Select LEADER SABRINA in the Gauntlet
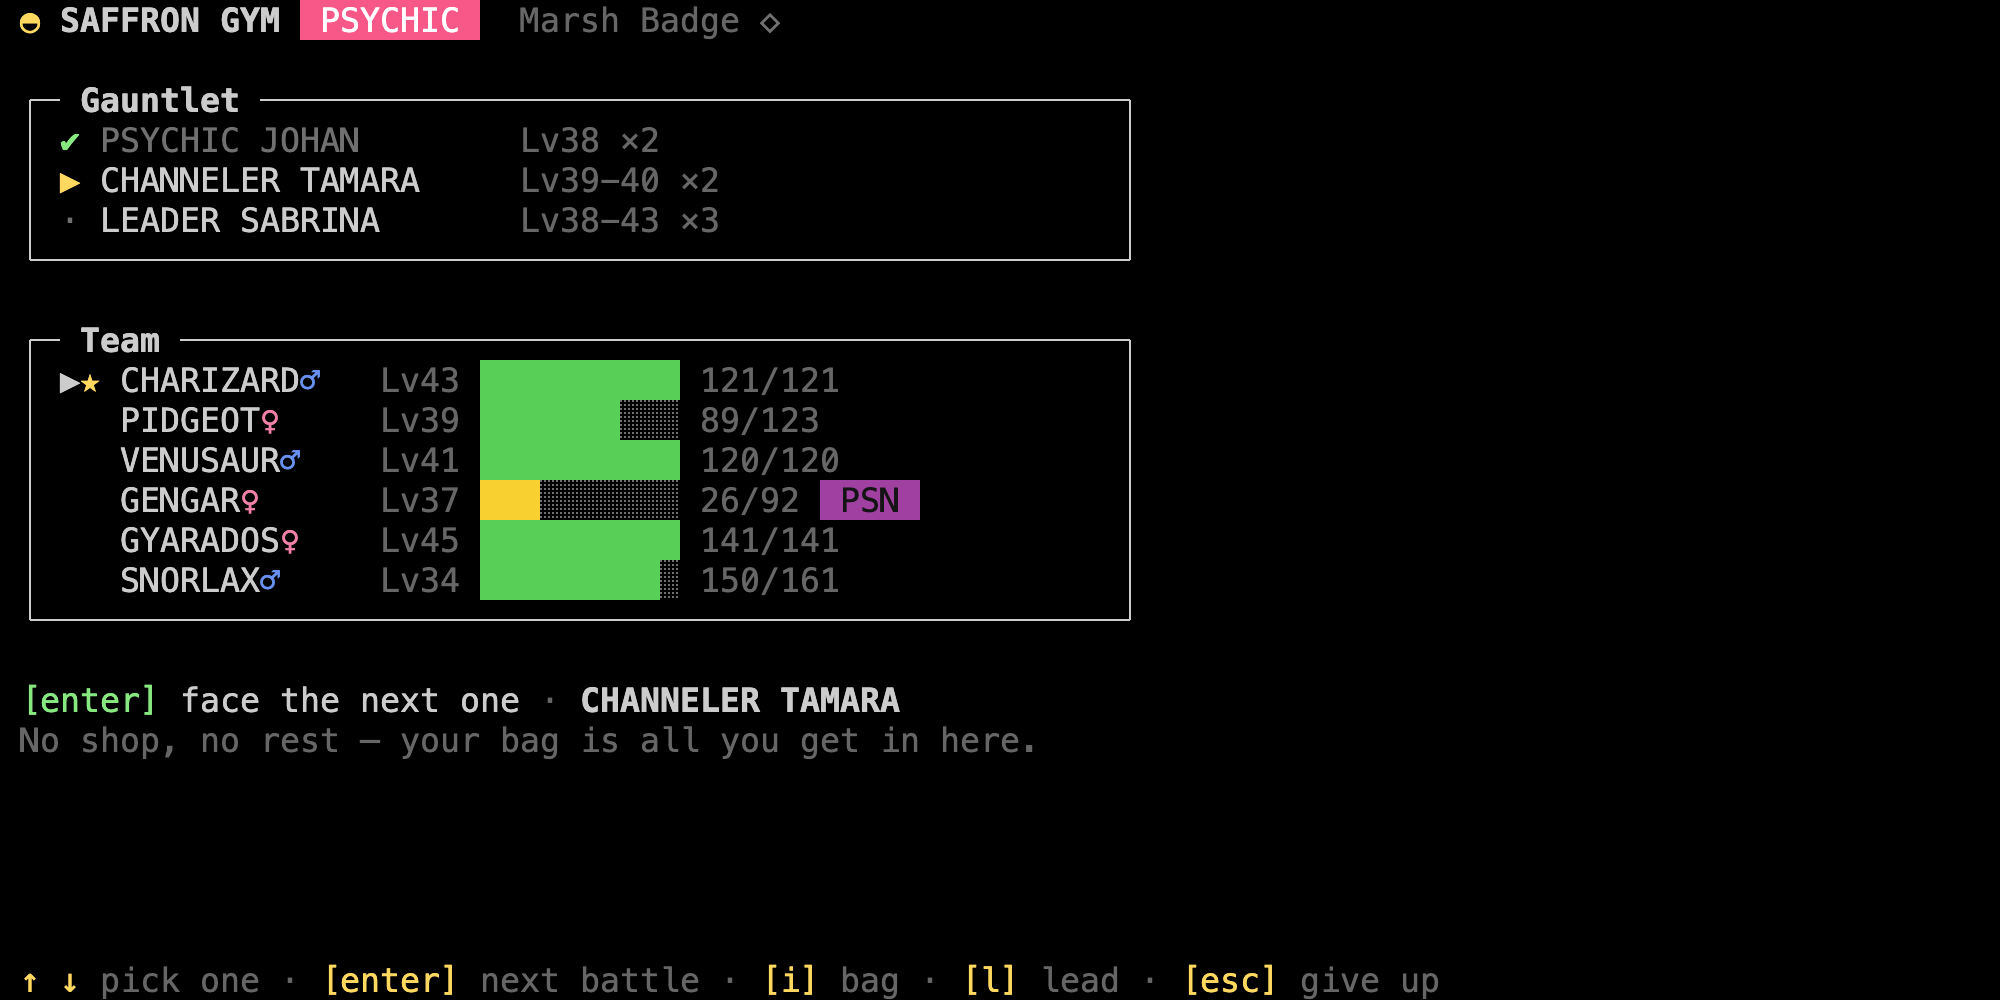2000x1000 pixels. pyautogui.click(x=580, y=220)
